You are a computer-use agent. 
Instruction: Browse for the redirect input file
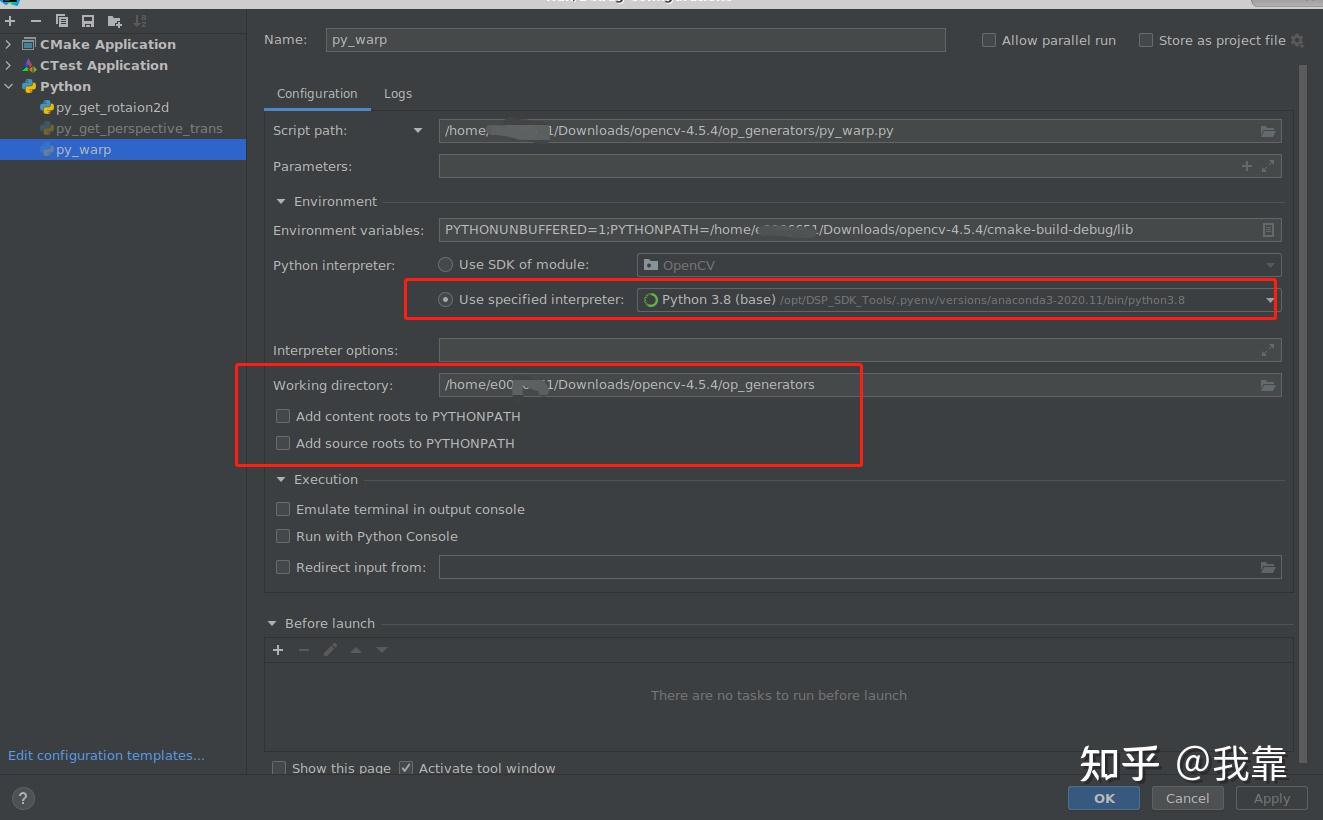point(1267,567)
